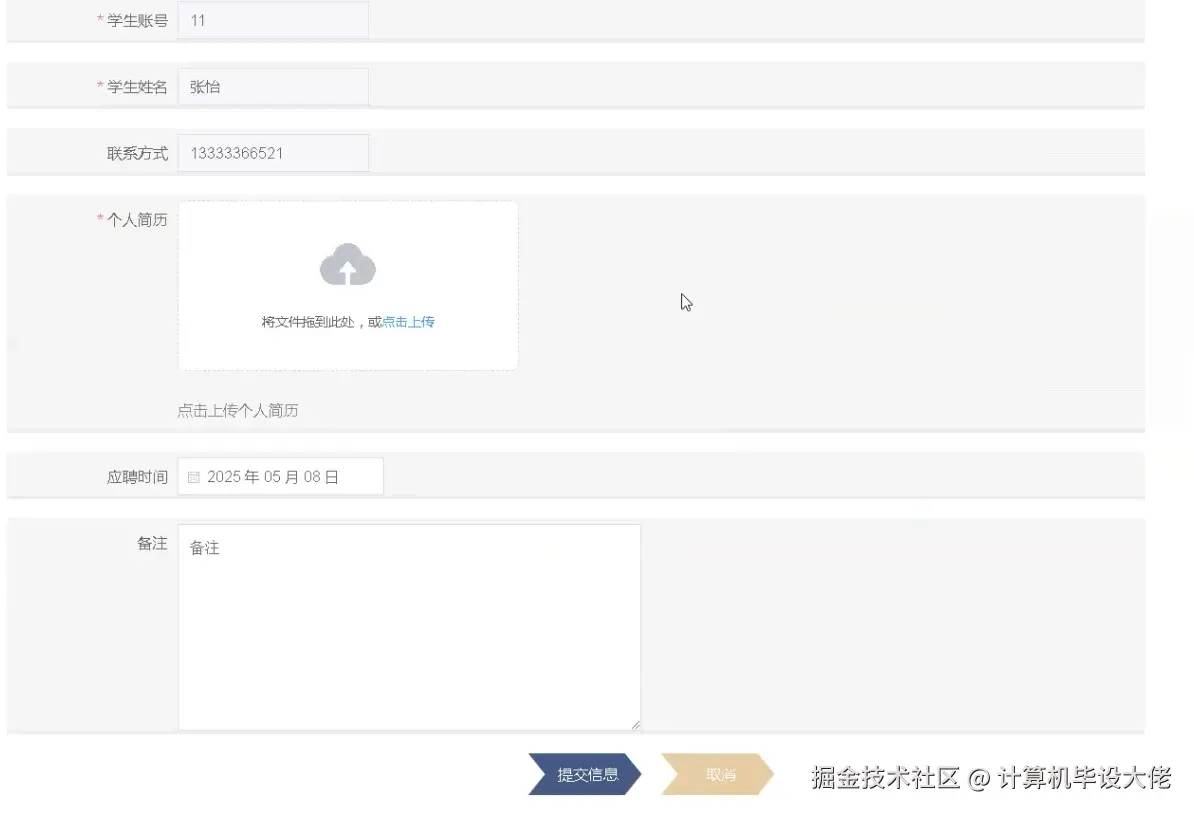Click inside the 学生账号 account field
Viewport: 1194px width, 814px height.
tap(270, 18)
